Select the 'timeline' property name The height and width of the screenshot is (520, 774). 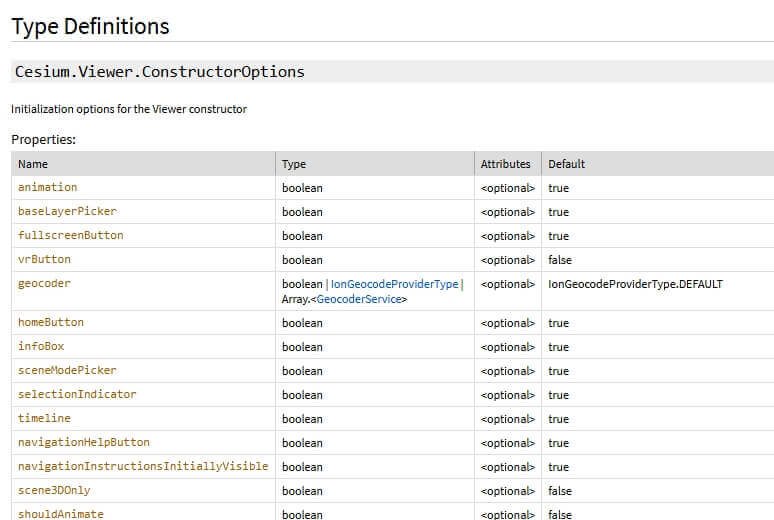(x=44, y=418)
